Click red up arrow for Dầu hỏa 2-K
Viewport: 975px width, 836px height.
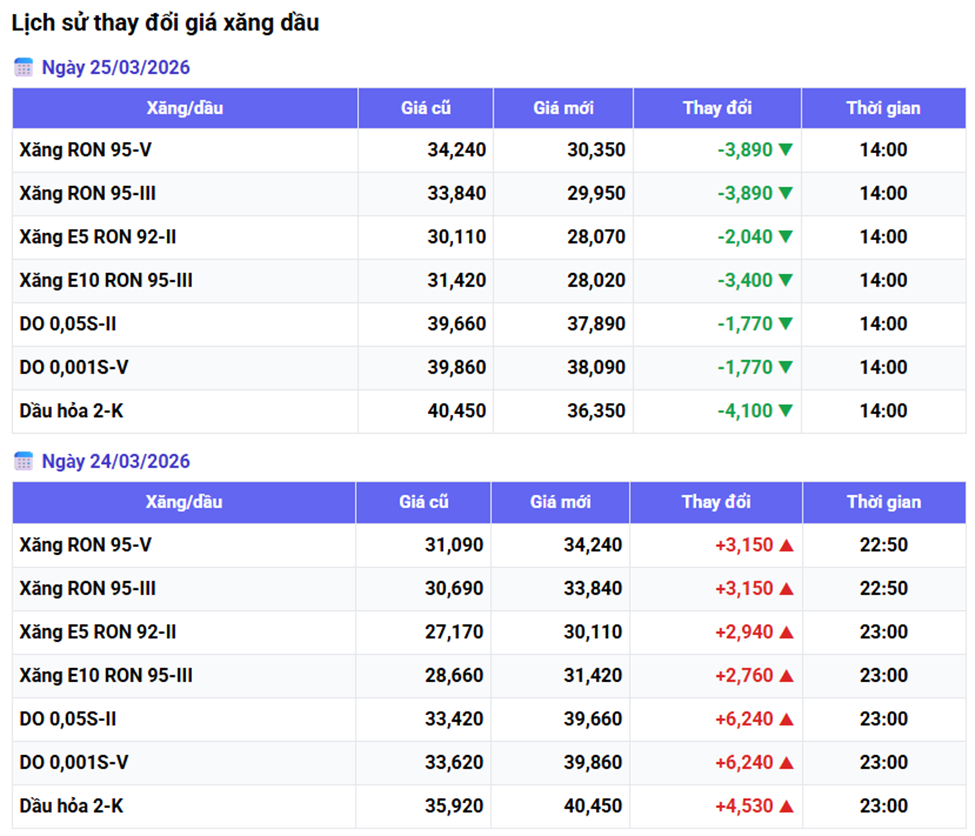click(x=786, y=806)
